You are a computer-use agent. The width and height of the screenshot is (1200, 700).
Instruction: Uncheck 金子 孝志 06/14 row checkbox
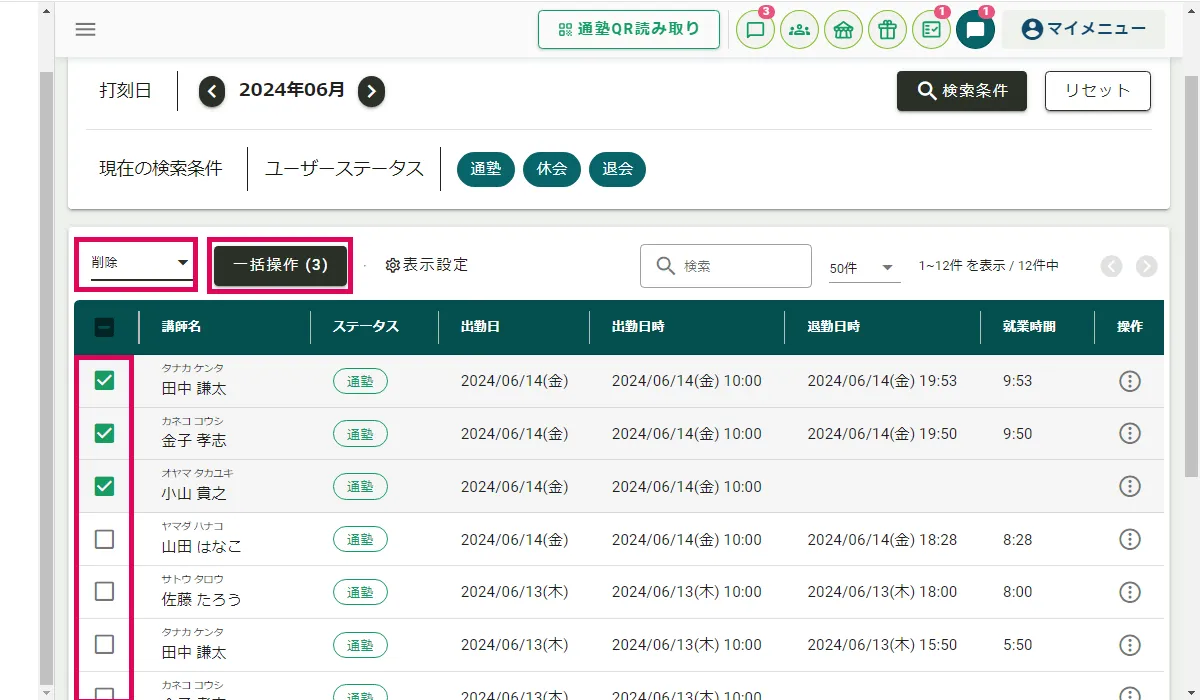click(x=104, y=433)
